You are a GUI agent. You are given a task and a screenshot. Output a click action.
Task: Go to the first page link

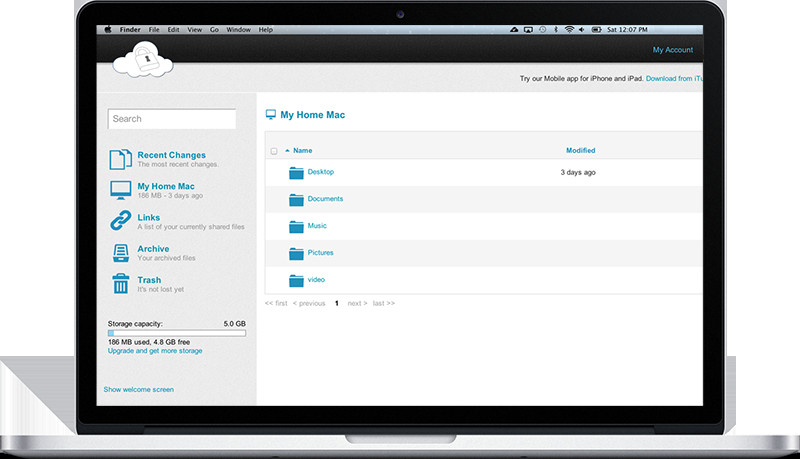point(276,303)
